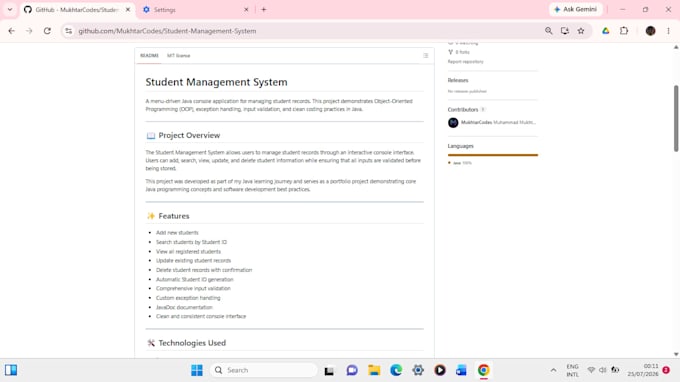Open the Widgets icon in taskbar
The height and width of the screenshot is (382, 680).
(x=11, y=370)
